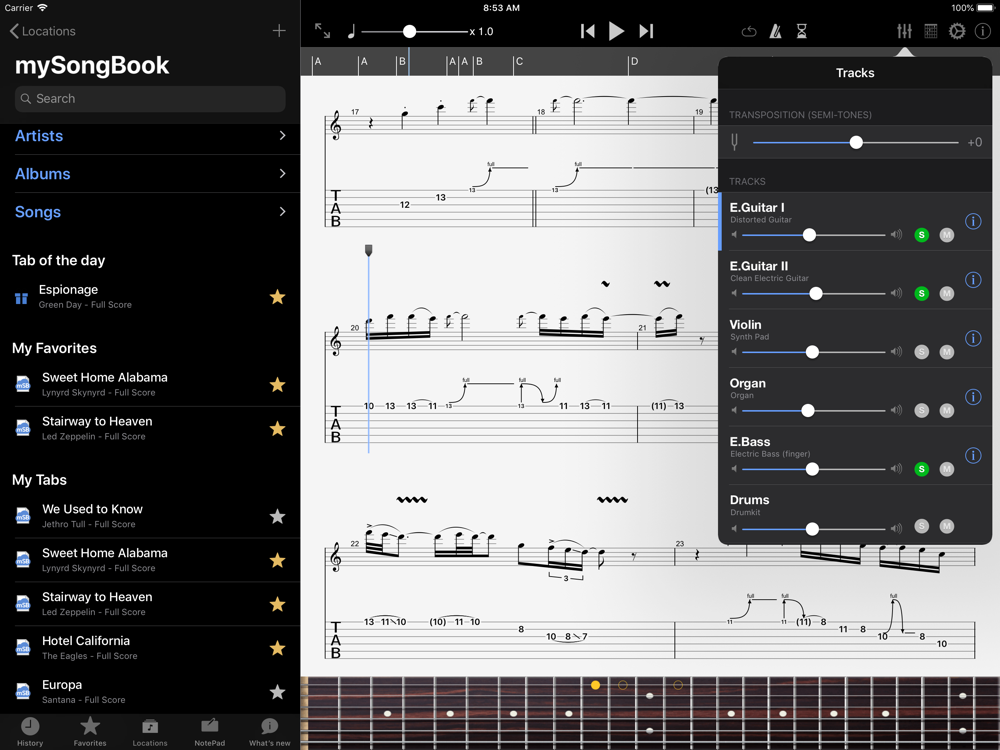Toggle favorite star for Europa

(x=277, y=691)
